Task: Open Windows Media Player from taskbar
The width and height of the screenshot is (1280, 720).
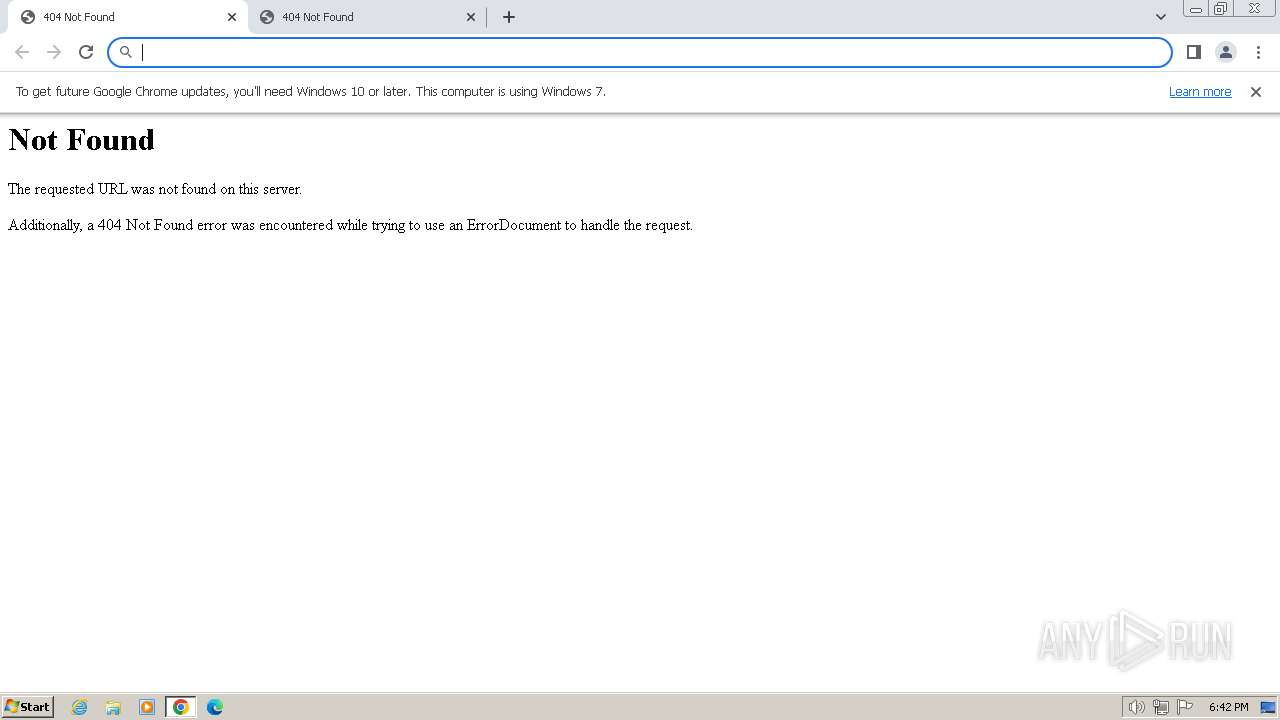Action: pos(147,707)
